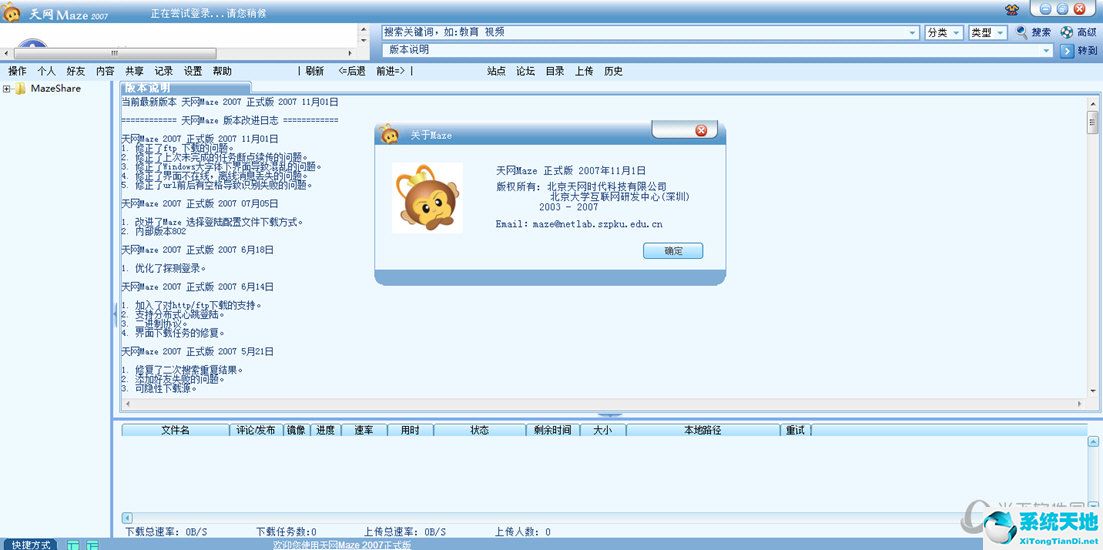
Task: Click the magnifier search icon
Action: (1021, 32)
